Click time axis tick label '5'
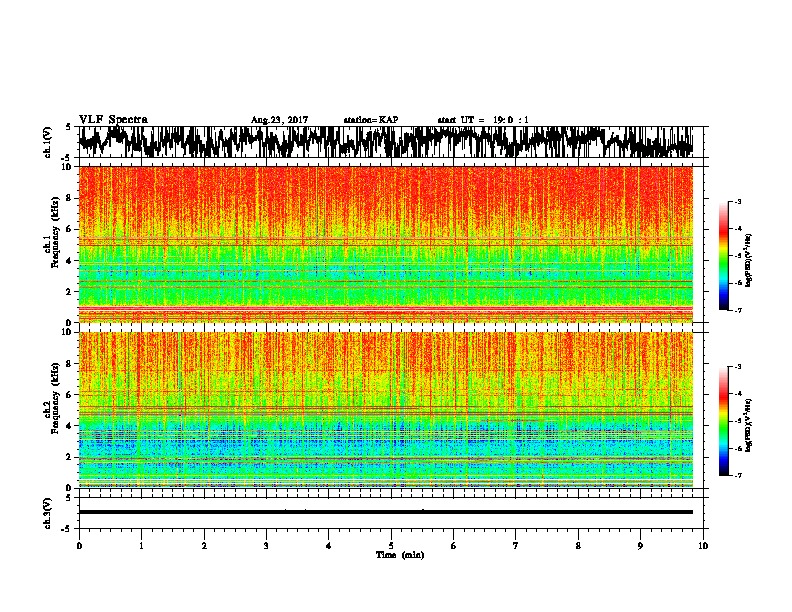Screen dimensions: 792x612 [x=391, y=546]
